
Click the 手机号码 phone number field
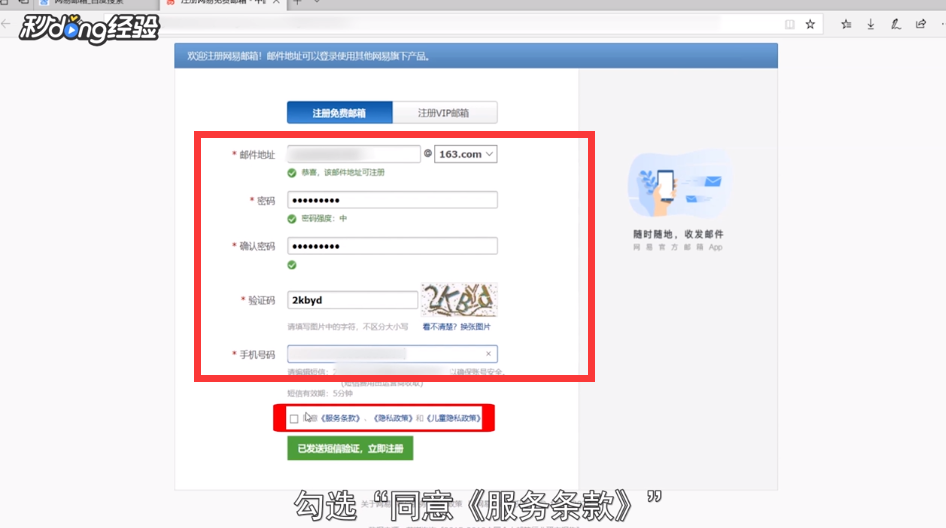coord(392,354)
